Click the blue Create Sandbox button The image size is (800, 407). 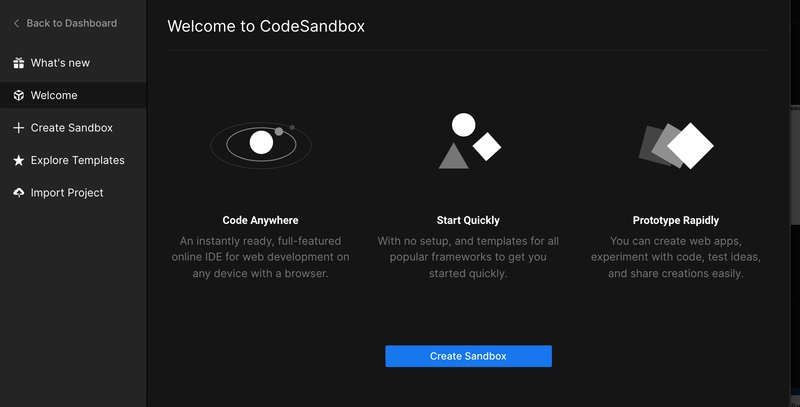[468, 356]
